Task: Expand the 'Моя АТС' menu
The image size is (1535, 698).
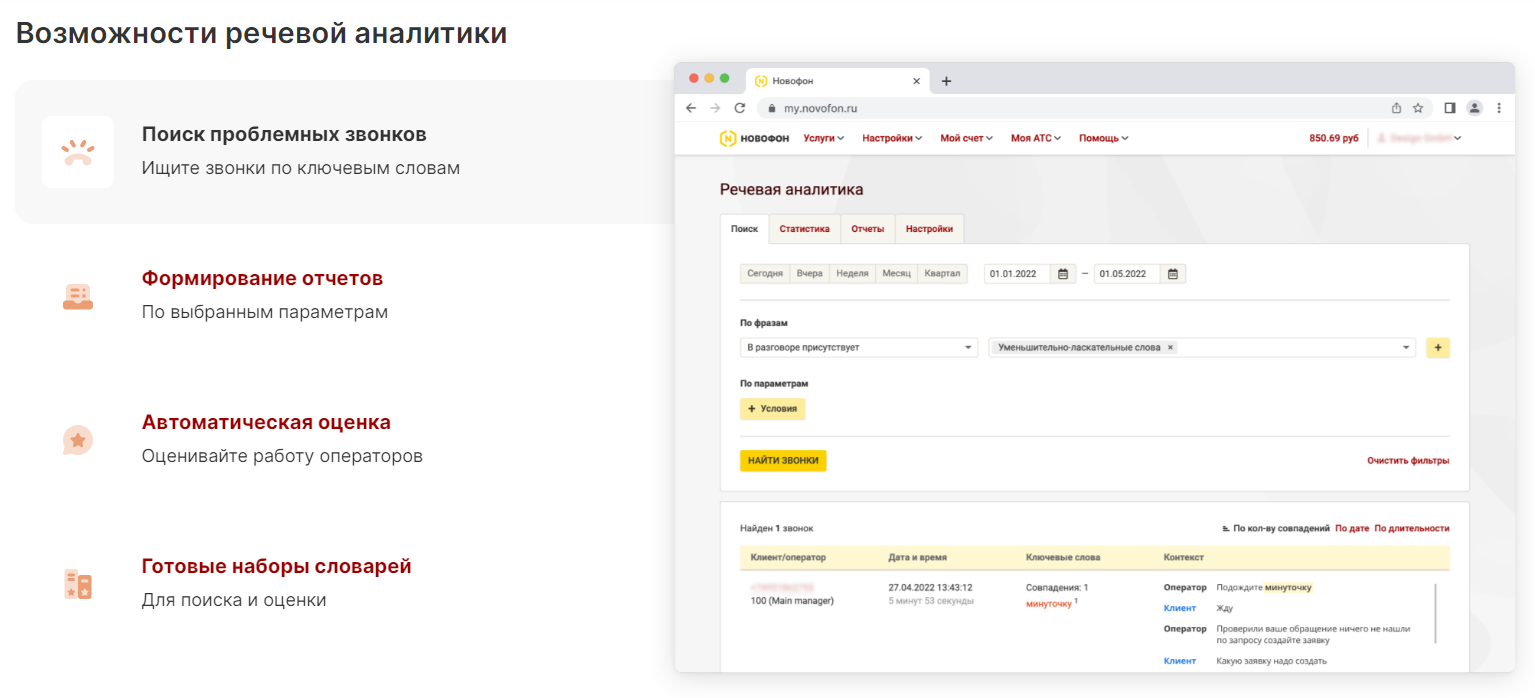Action: tap(1035, 138)
